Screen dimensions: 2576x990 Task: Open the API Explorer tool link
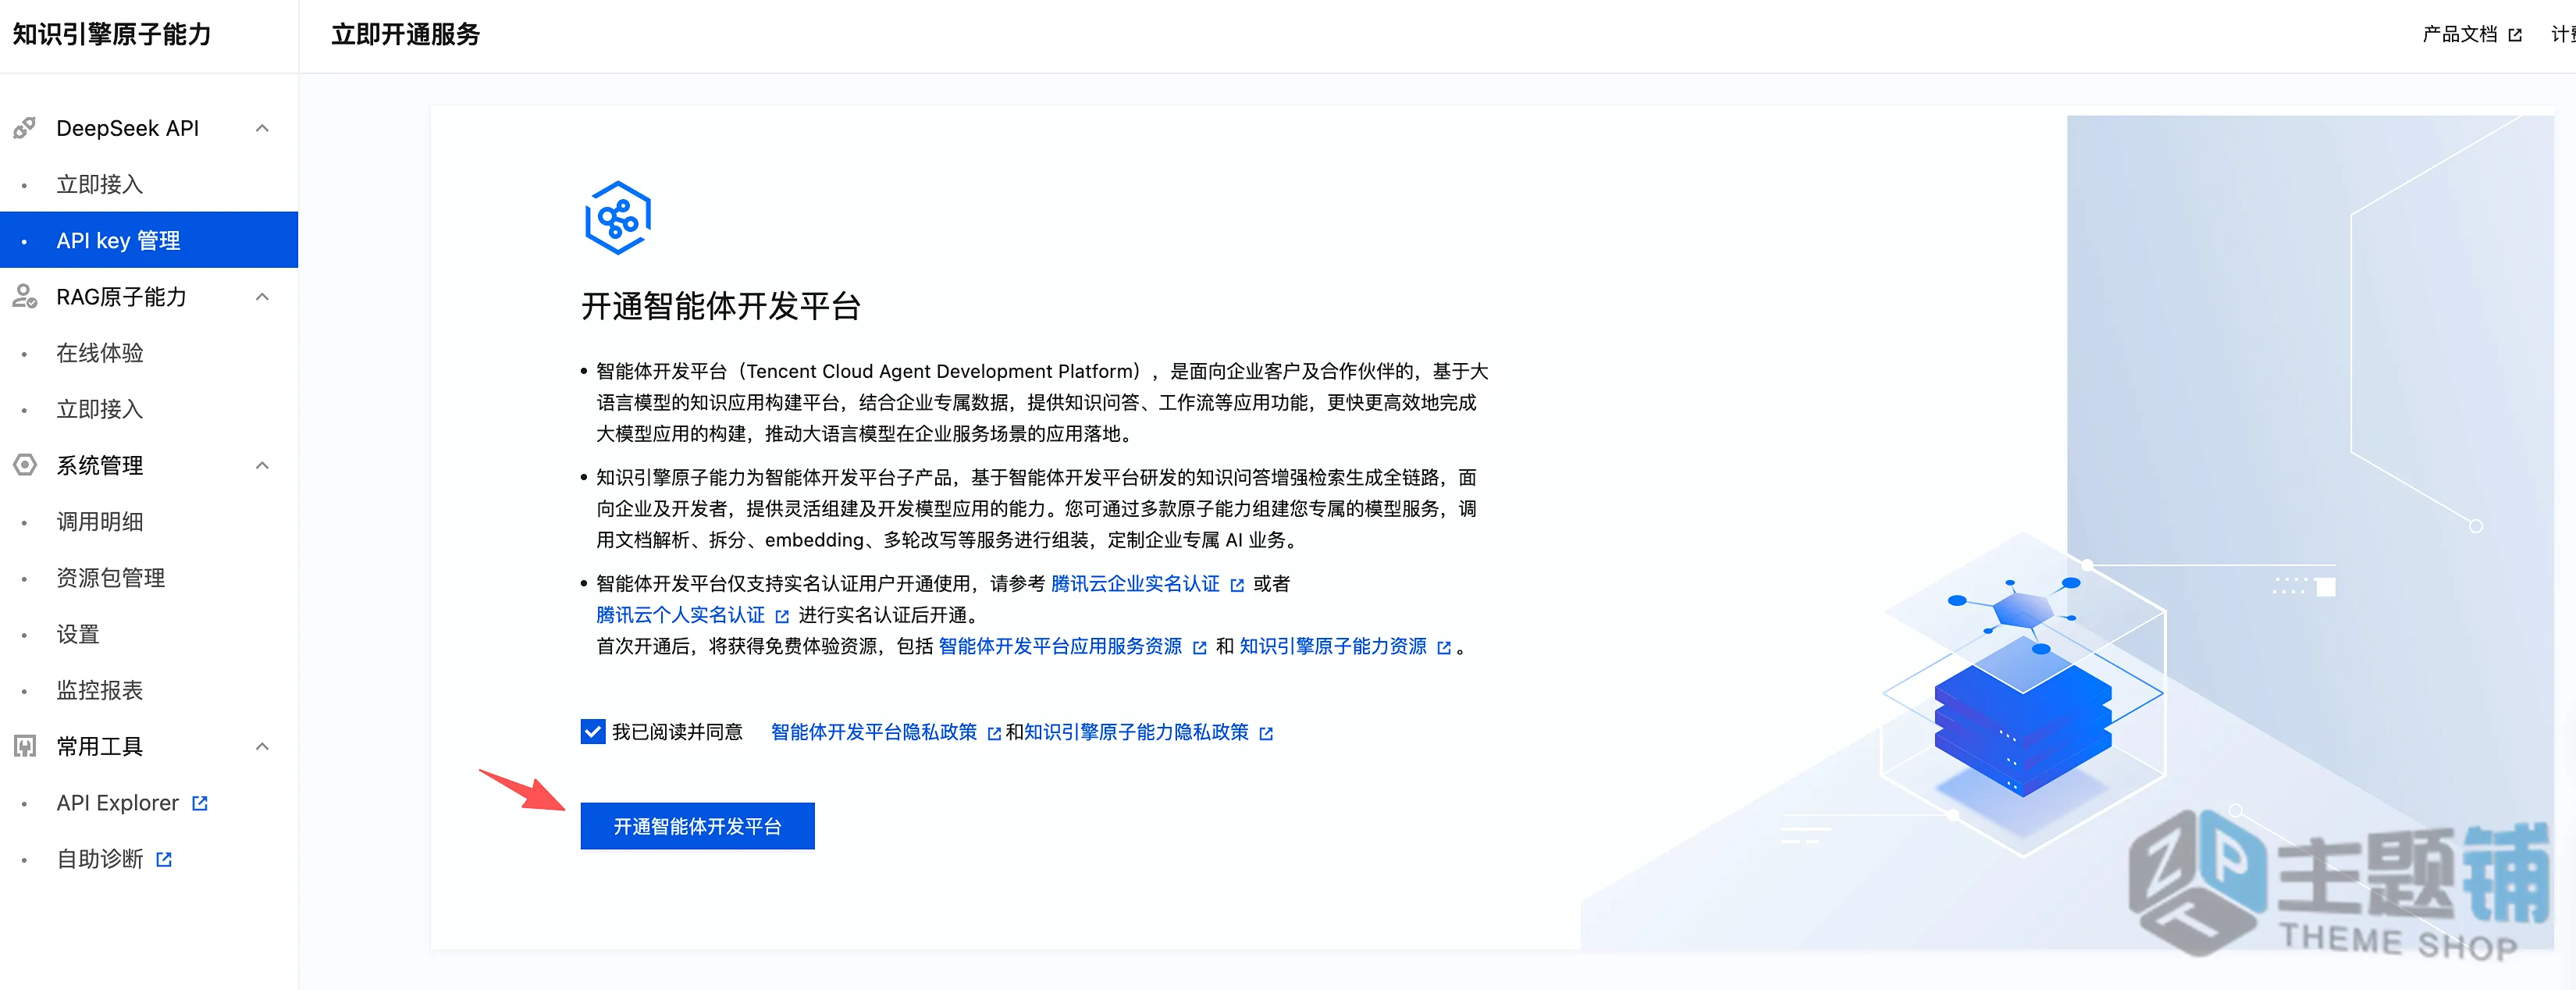[117, 803]
